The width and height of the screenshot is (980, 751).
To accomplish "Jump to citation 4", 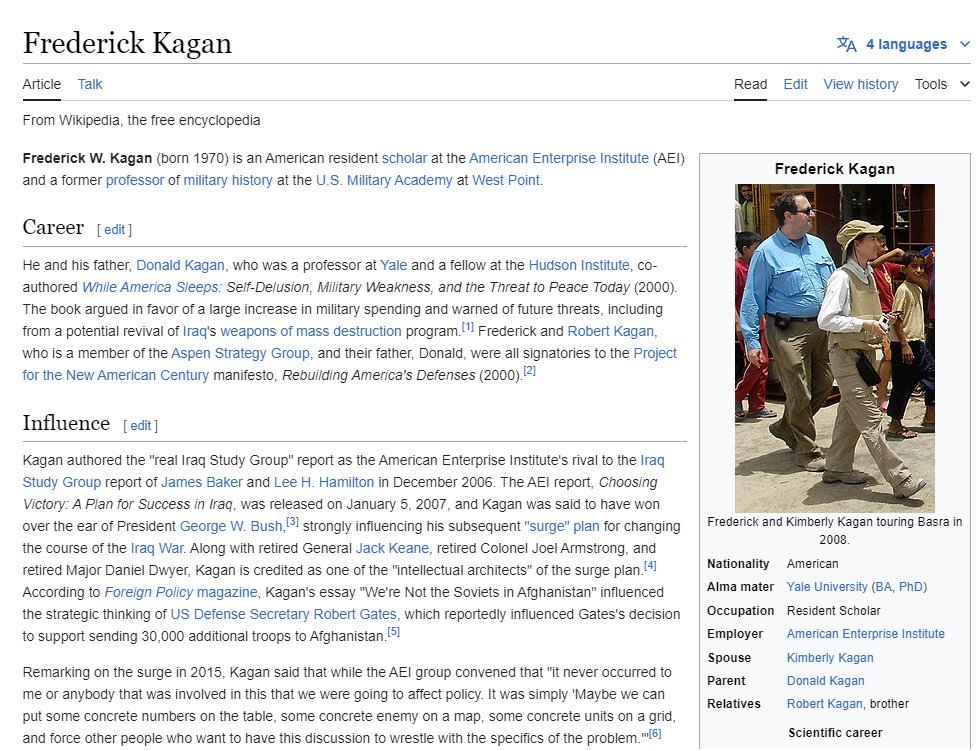I will pyautogui.click(x=650, y=565).
